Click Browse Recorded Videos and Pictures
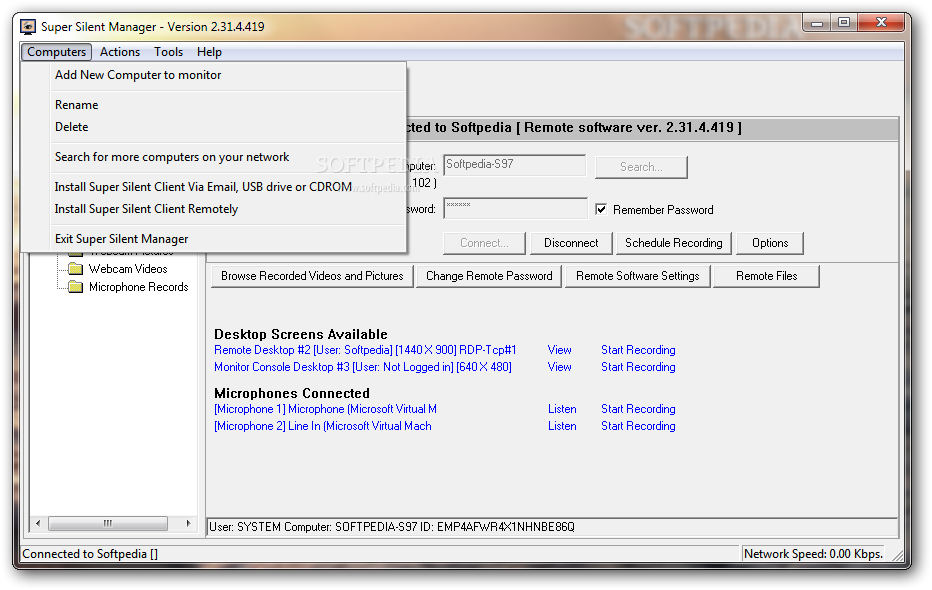 (x=312, y=276)
